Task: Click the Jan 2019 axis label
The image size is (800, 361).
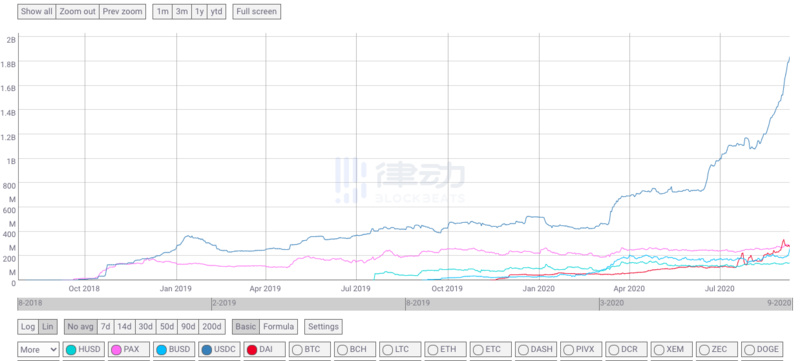Action: 176,289
